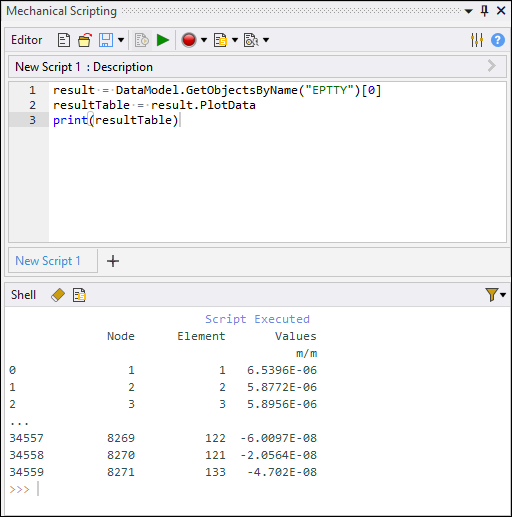Select the New Script 1 tab
Image resolution: width=512 pixels, height=517 pixels.
[x=48, y=261]
